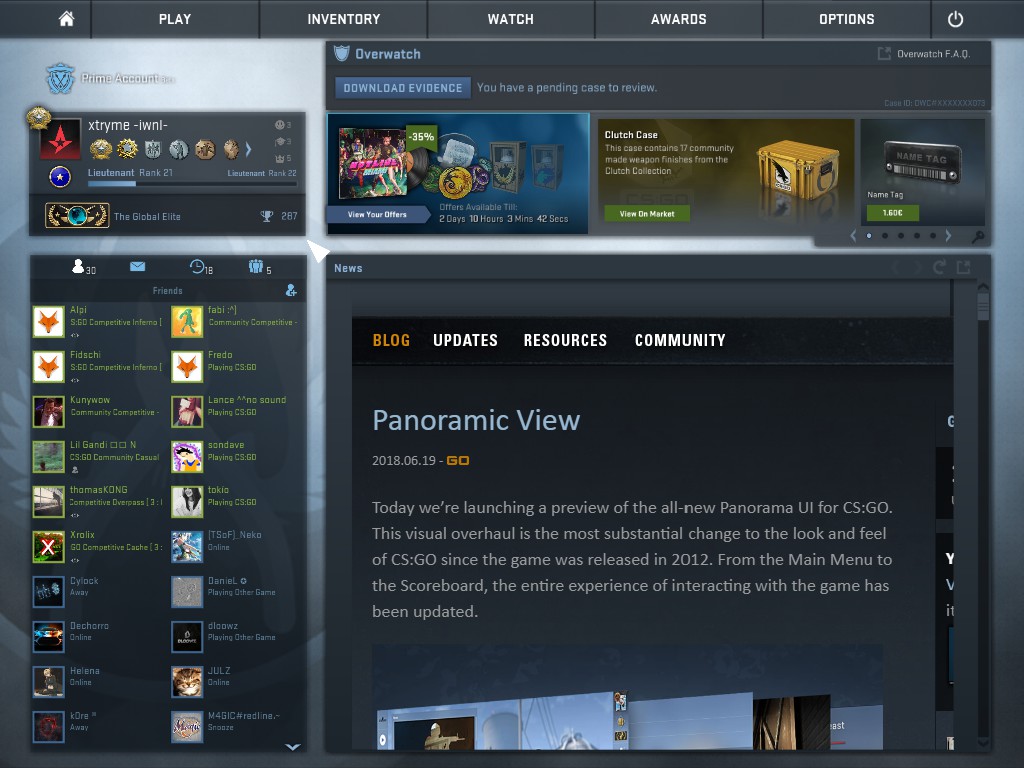Click News refresh icon
The image size is (1024, 768).
(939, 267)
